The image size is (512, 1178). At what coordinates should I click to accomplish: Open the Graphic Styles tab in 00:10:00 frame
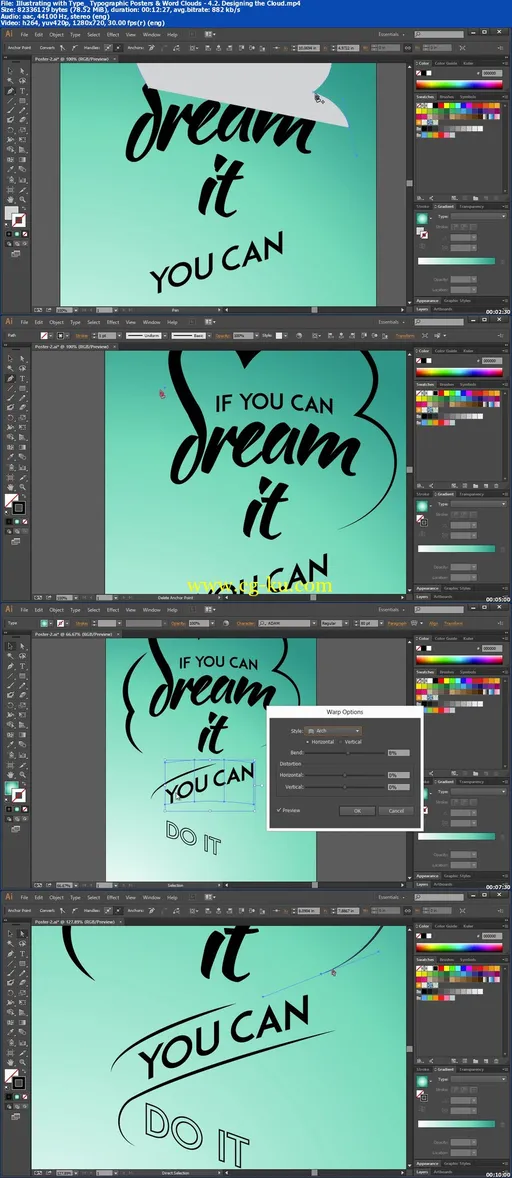[456, 1164]
